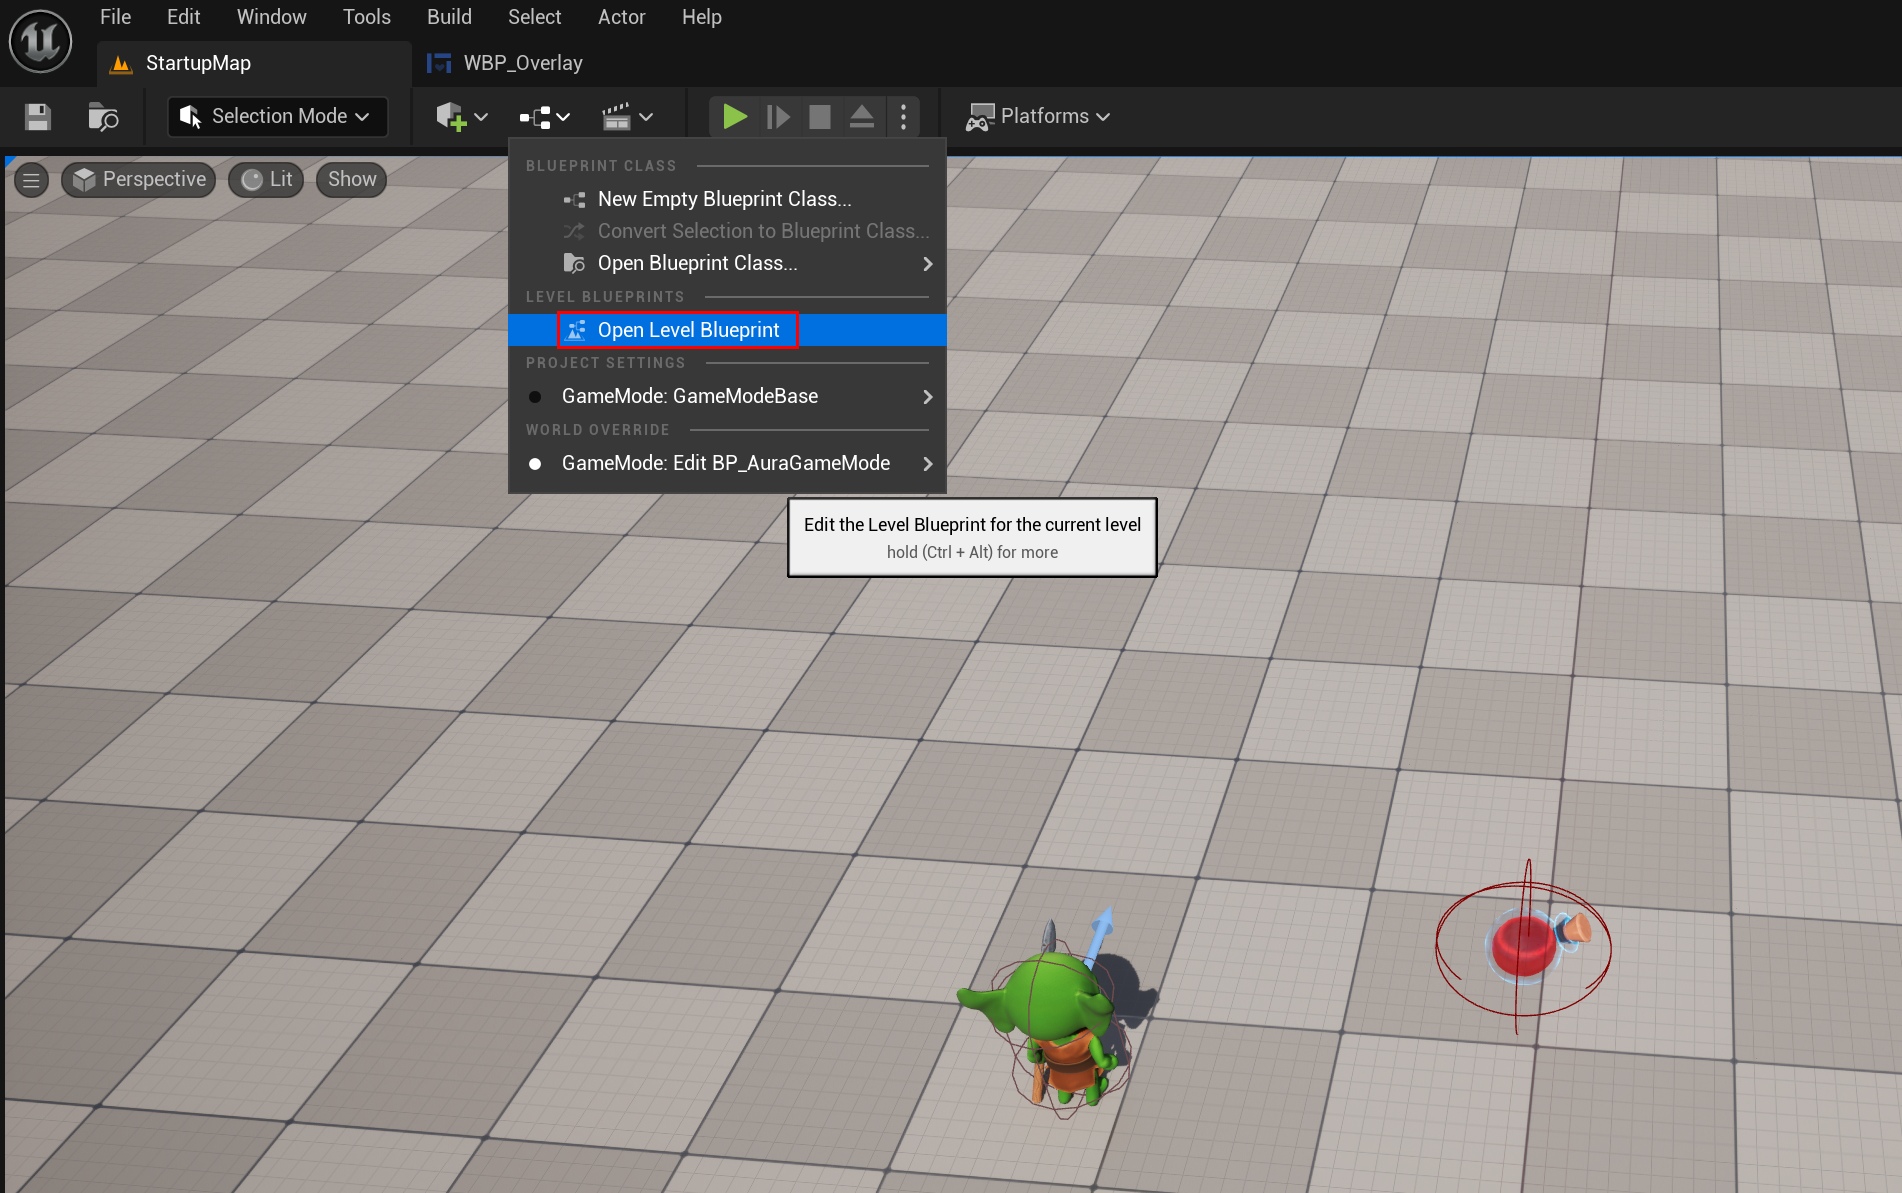Click the WBP_Overlay tab widget icon
Viewport: 1902px width, 1193px height.
[x=439, y=63]
